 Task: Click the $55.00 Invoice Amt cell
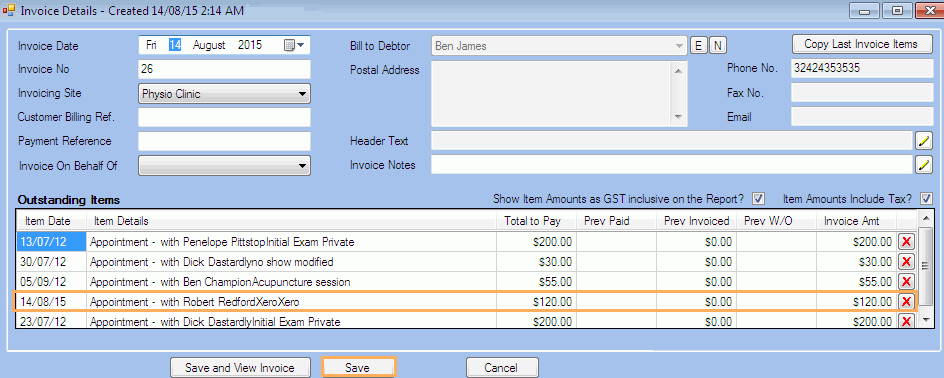(x=857, y=282)
